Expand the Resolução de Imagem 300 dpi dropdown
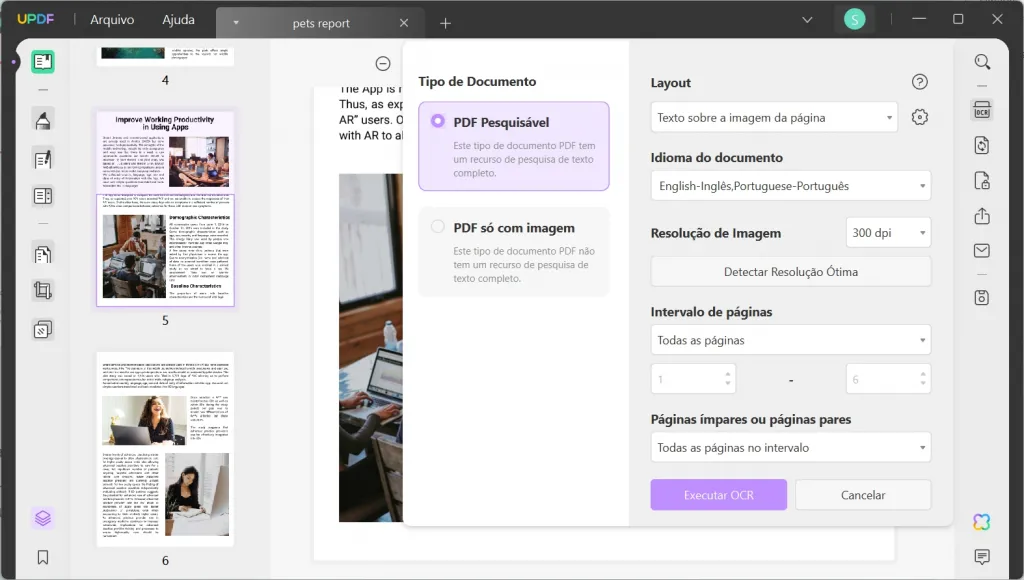The height and width of the screenshot is (580, 1024). [x=888, y=232]
